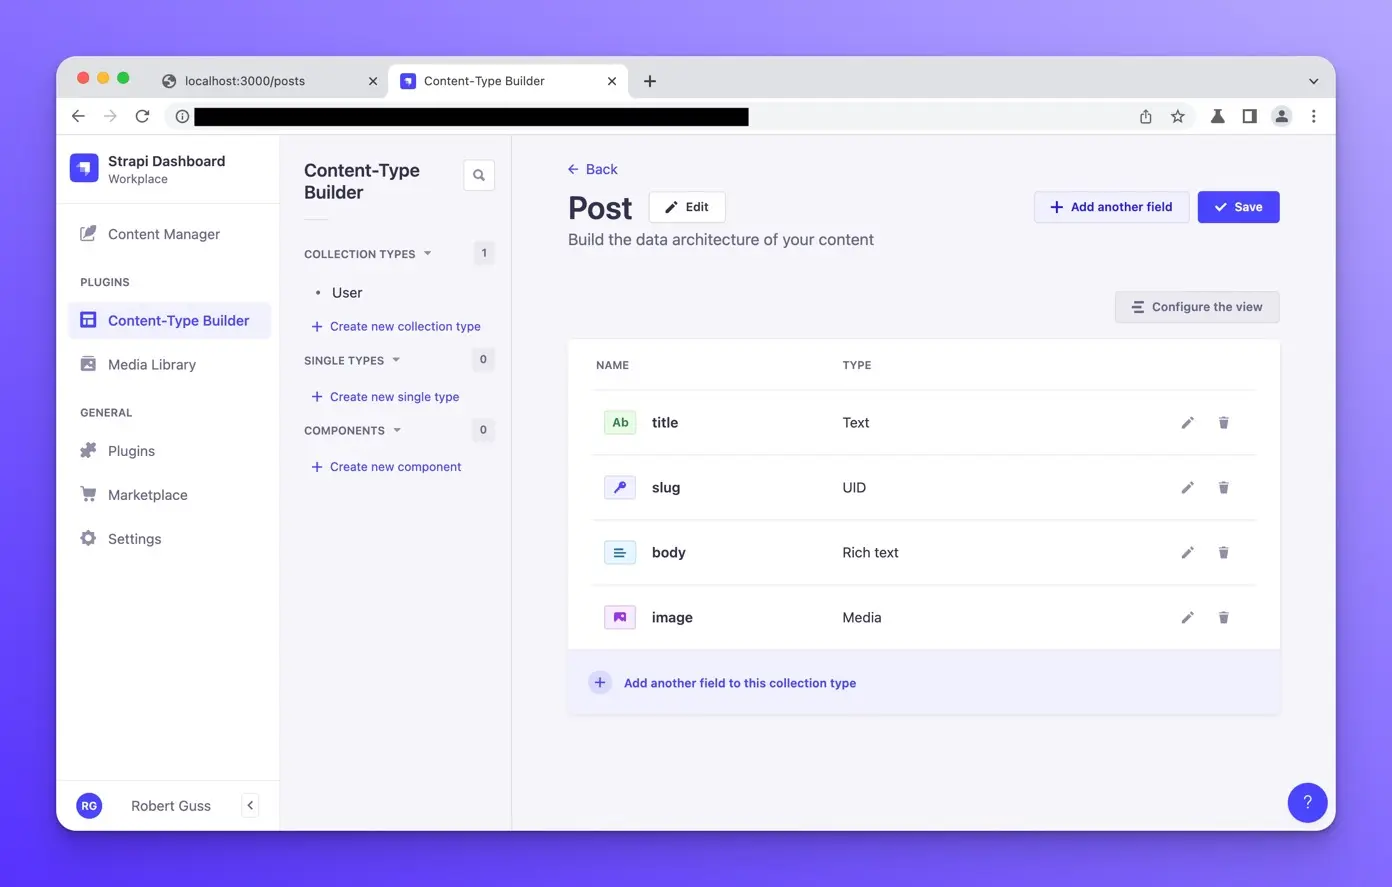Viewport: 1392px width, 887px height.
Task: Click the edit pencil for body field
Action: point(1187,553)
